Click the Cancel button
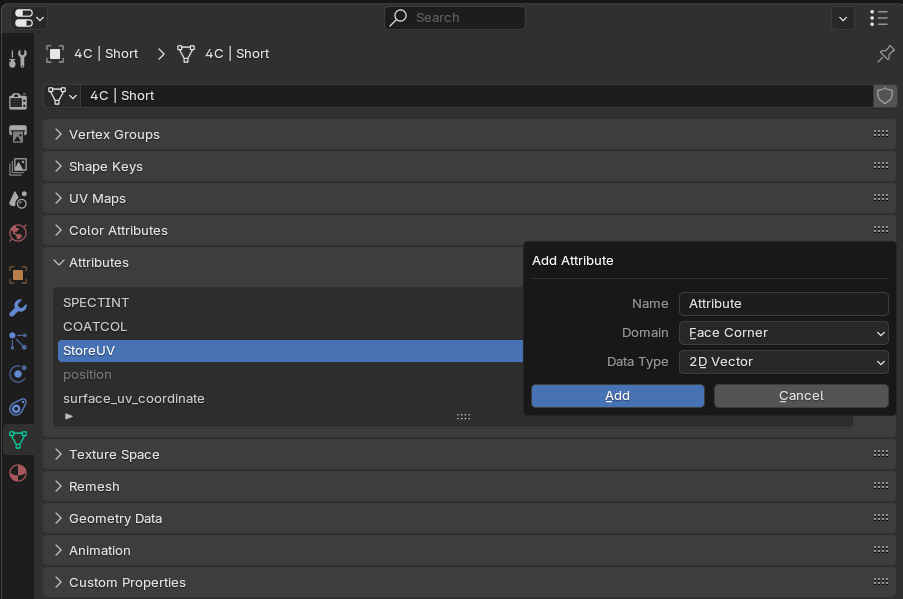 [801, 396]
